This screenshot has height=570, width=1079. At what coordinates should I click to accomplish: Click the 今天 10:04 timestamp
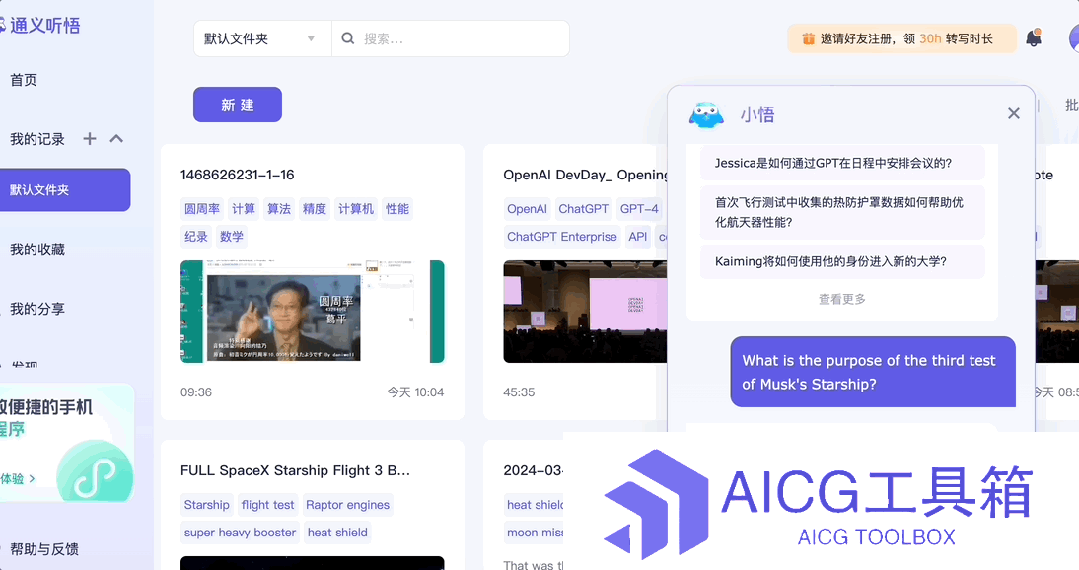[416, 392]
